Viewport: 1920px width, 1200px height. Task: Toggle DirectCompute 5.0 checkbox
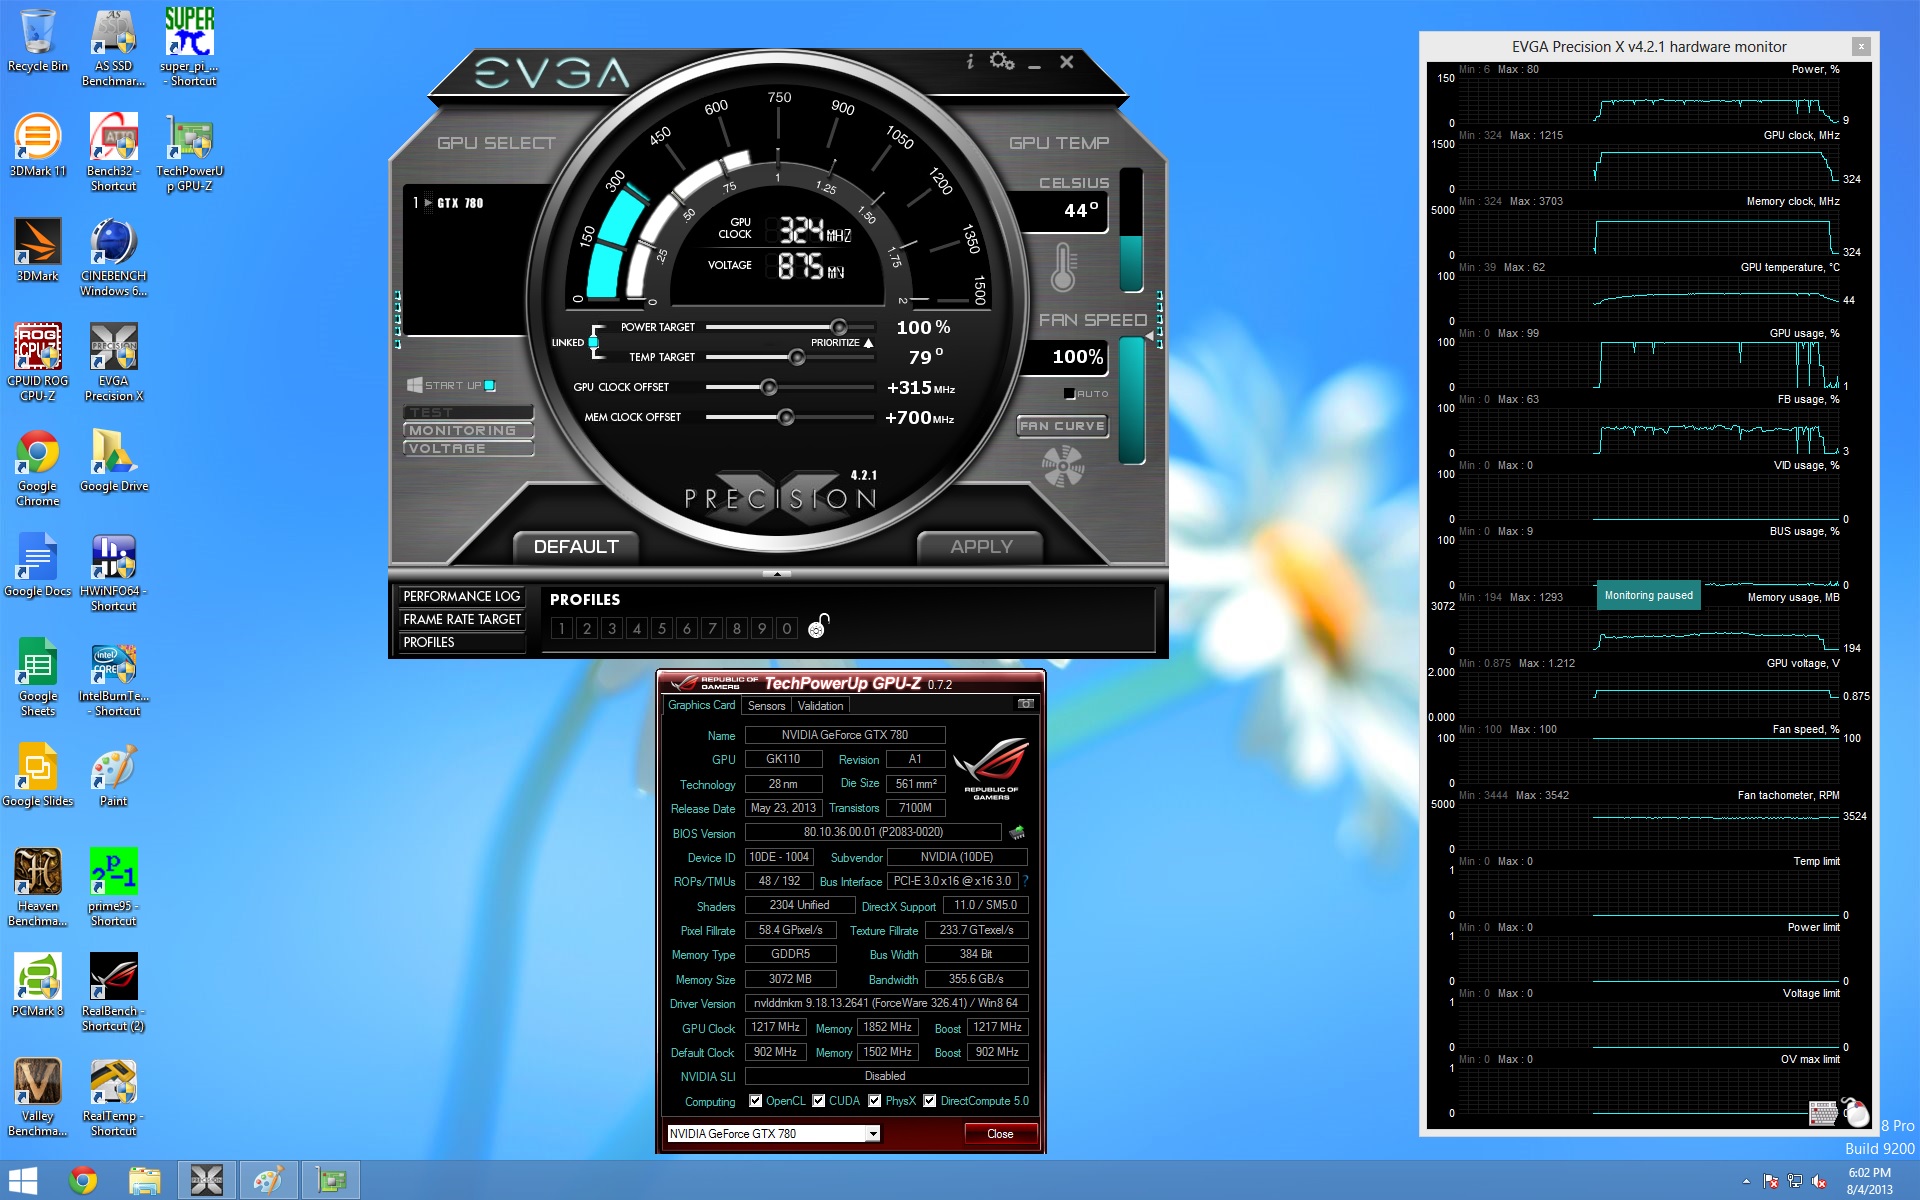929,1101
